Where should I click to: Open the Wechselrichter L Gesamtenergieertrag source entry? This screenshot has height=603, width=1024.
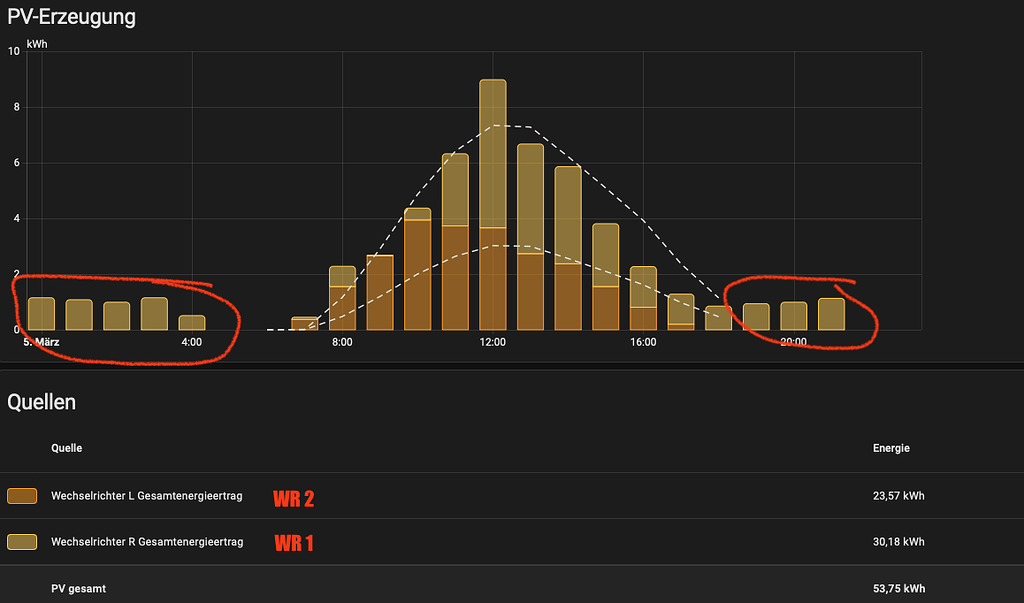(x=150, y=495)
